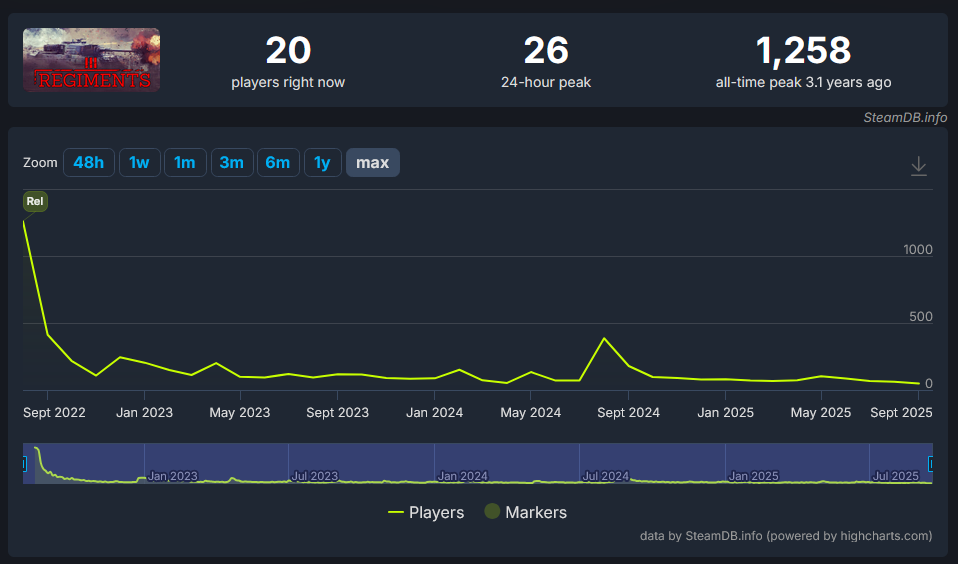The height and width of the screenshot is (564, 958).
Task: Open the chart download menu icon
Action: point(918,166)
